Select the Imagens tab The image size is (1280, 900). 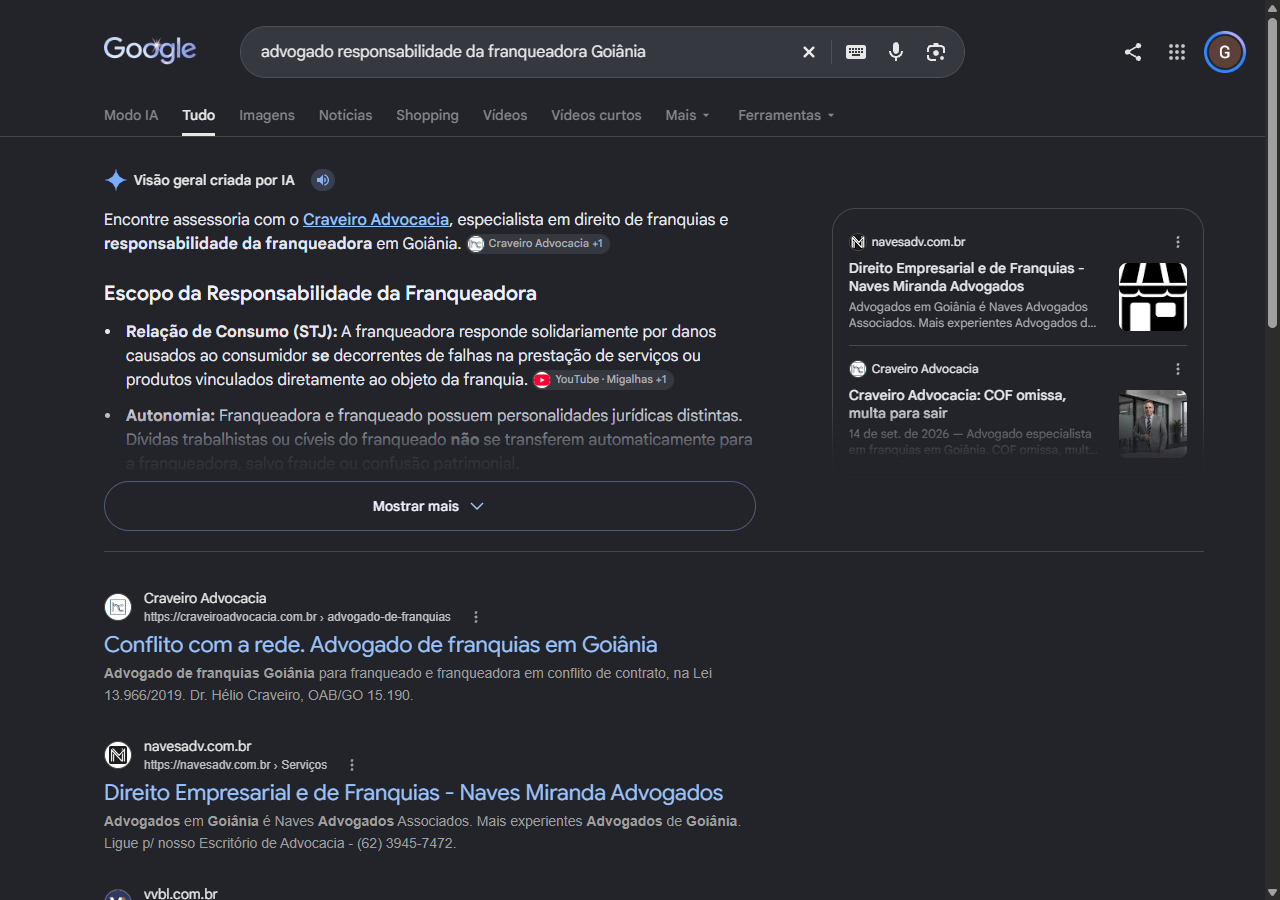267,115
